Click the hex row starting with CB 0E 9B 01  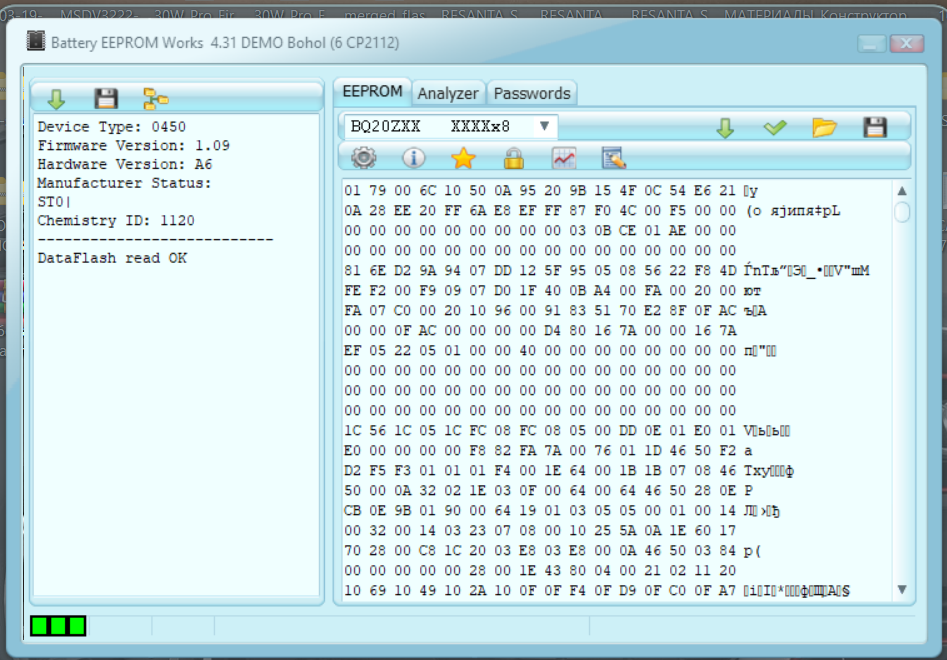coord(562,511)
